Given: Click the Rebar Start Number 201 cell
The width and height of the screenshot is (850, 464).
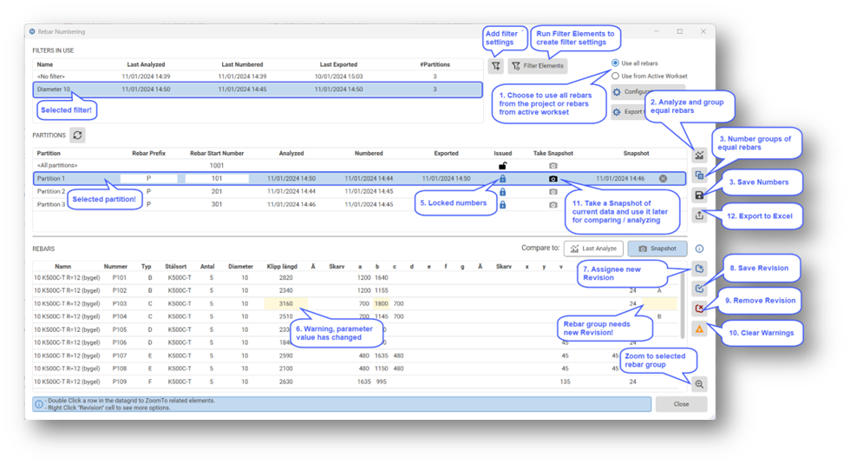Looking at the screenshot, I should point(217,191).
